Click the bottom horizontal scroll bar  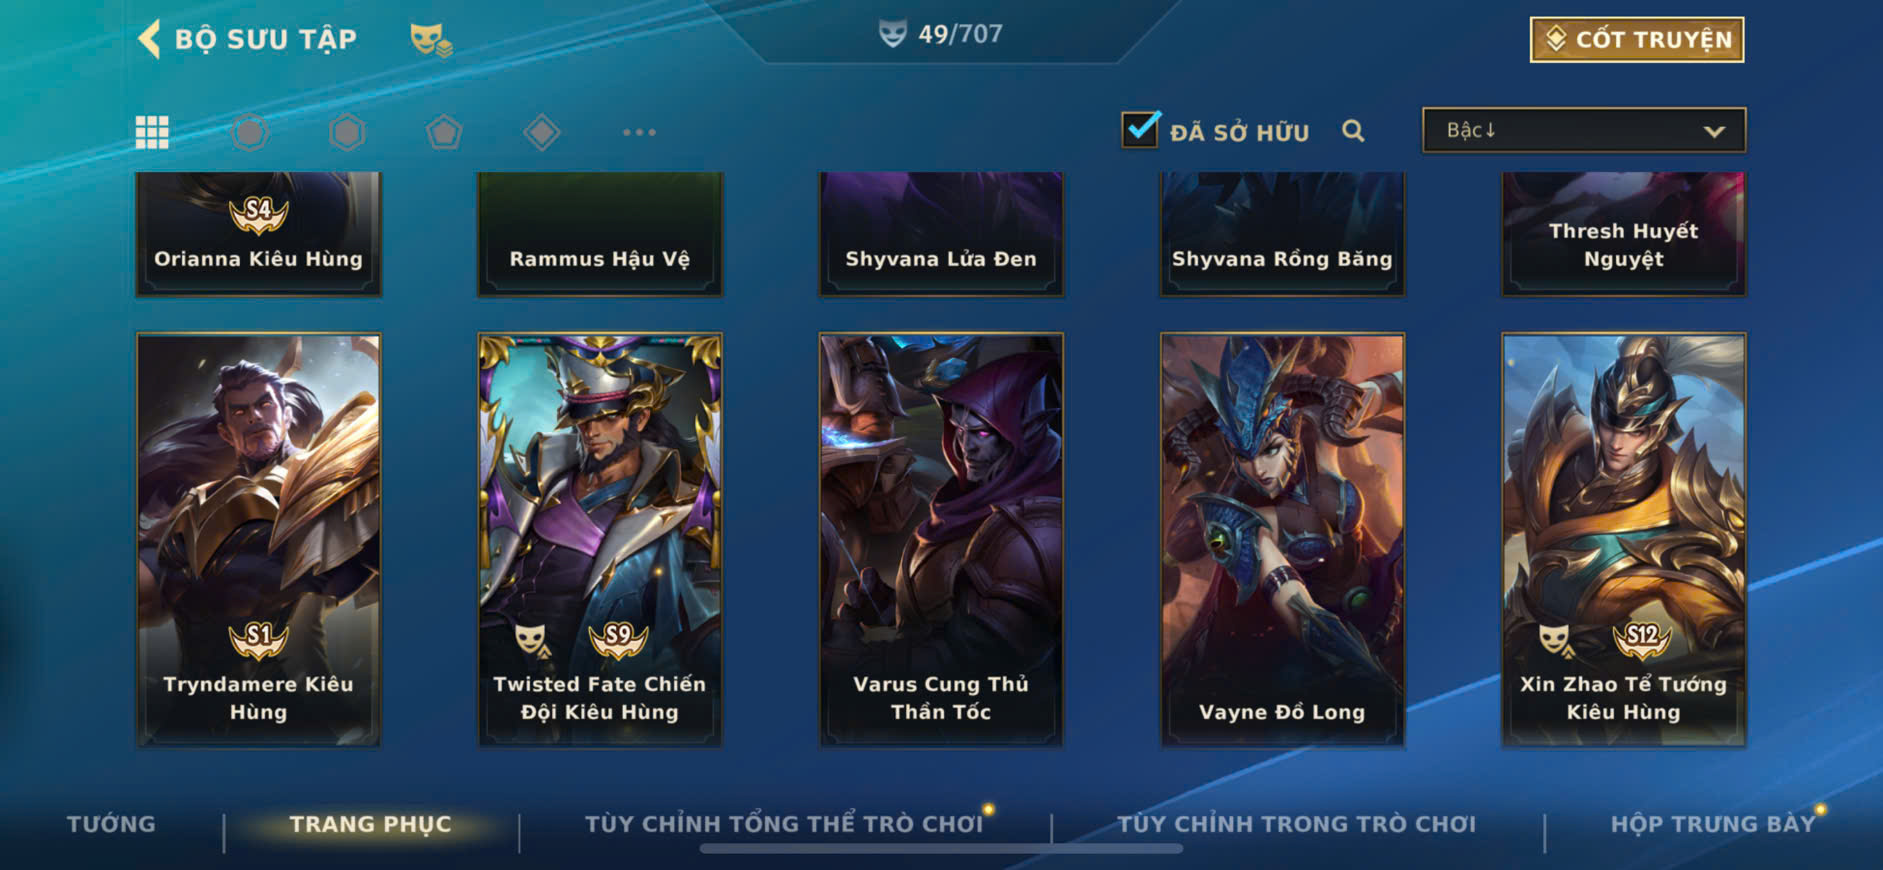click(x=941, y=849)
